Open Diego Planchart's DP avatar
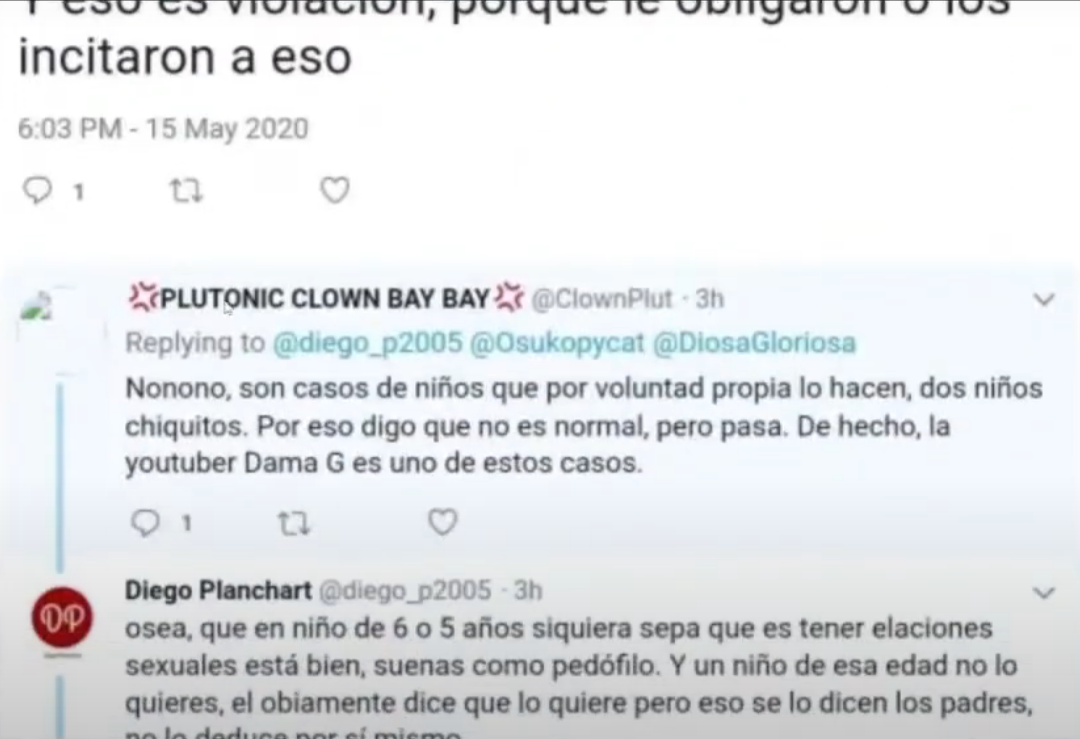Image resolution: width=1080 pixels, height=739 pixels. [63, 617]
